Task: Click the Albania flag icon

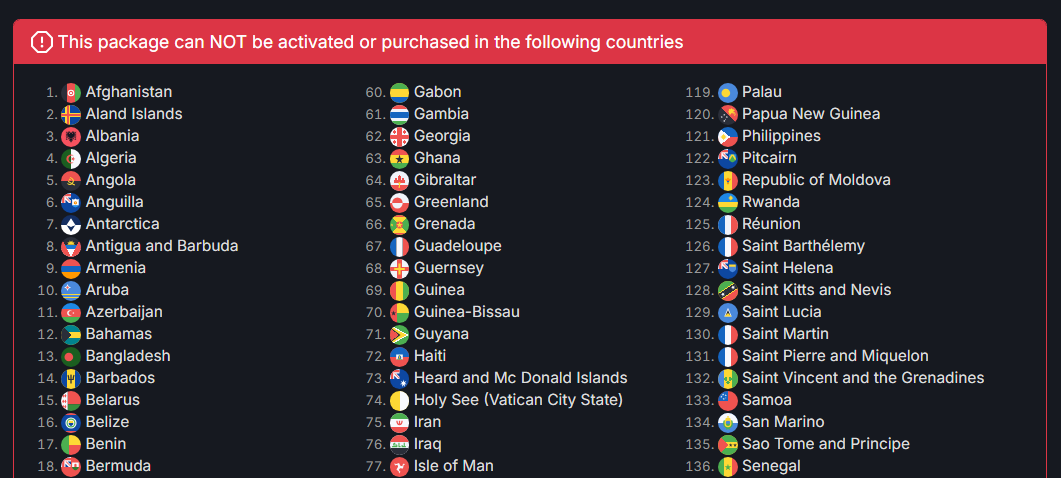Action: pyautogui.click(x=71, y=137)
